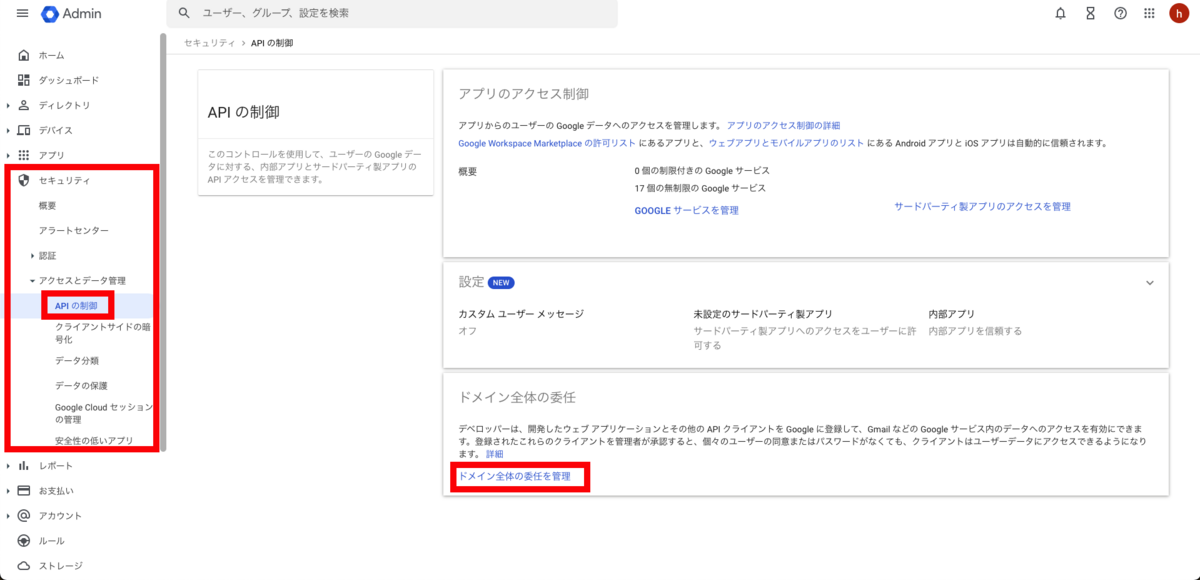
Task: Click カスタム ユーザー メッセージ setting
Action: pyautogui.click(x=520, y=314)
